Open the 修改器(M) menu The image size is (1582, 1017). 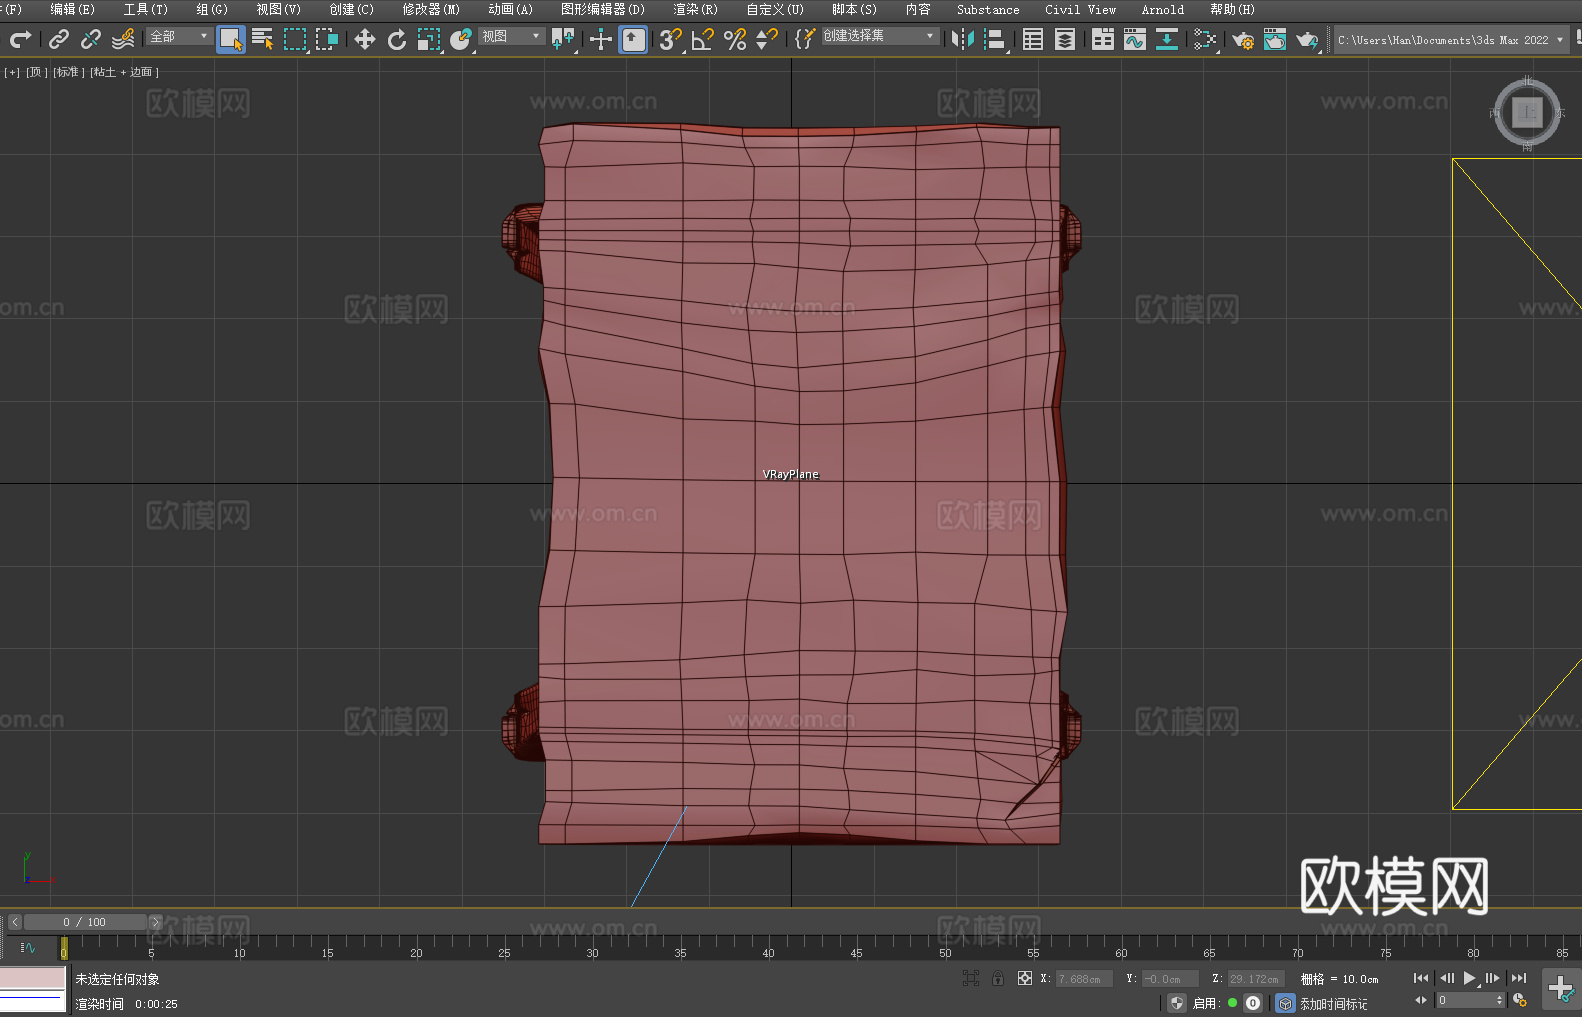pyautogui.click(x=431, y=9)
